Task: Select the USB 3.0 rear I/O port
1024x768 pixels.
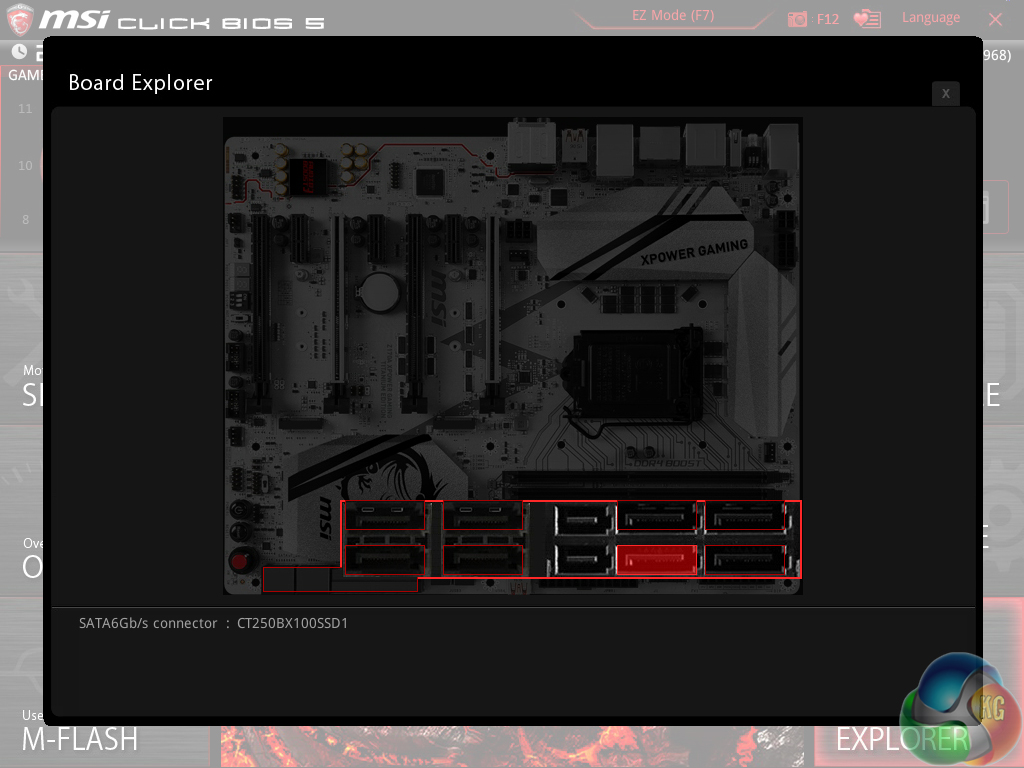Action: pyautogui.click(x=574, y=146)
